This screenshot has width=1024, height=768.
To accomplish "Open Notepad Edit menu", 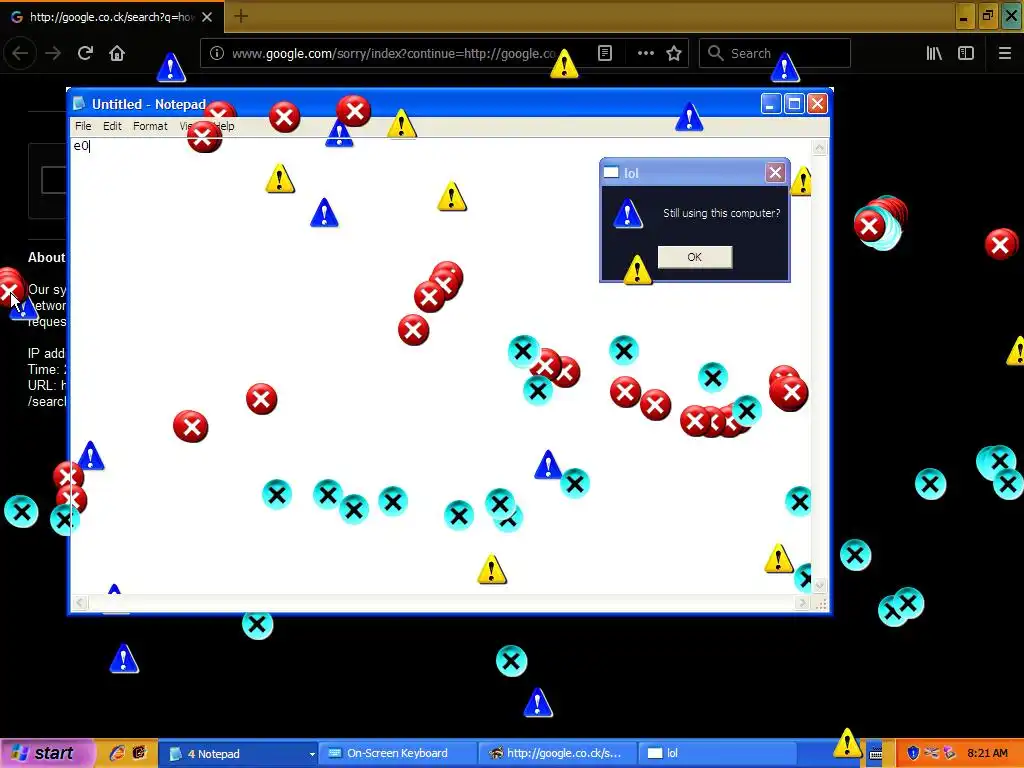I will coord(112,126).
